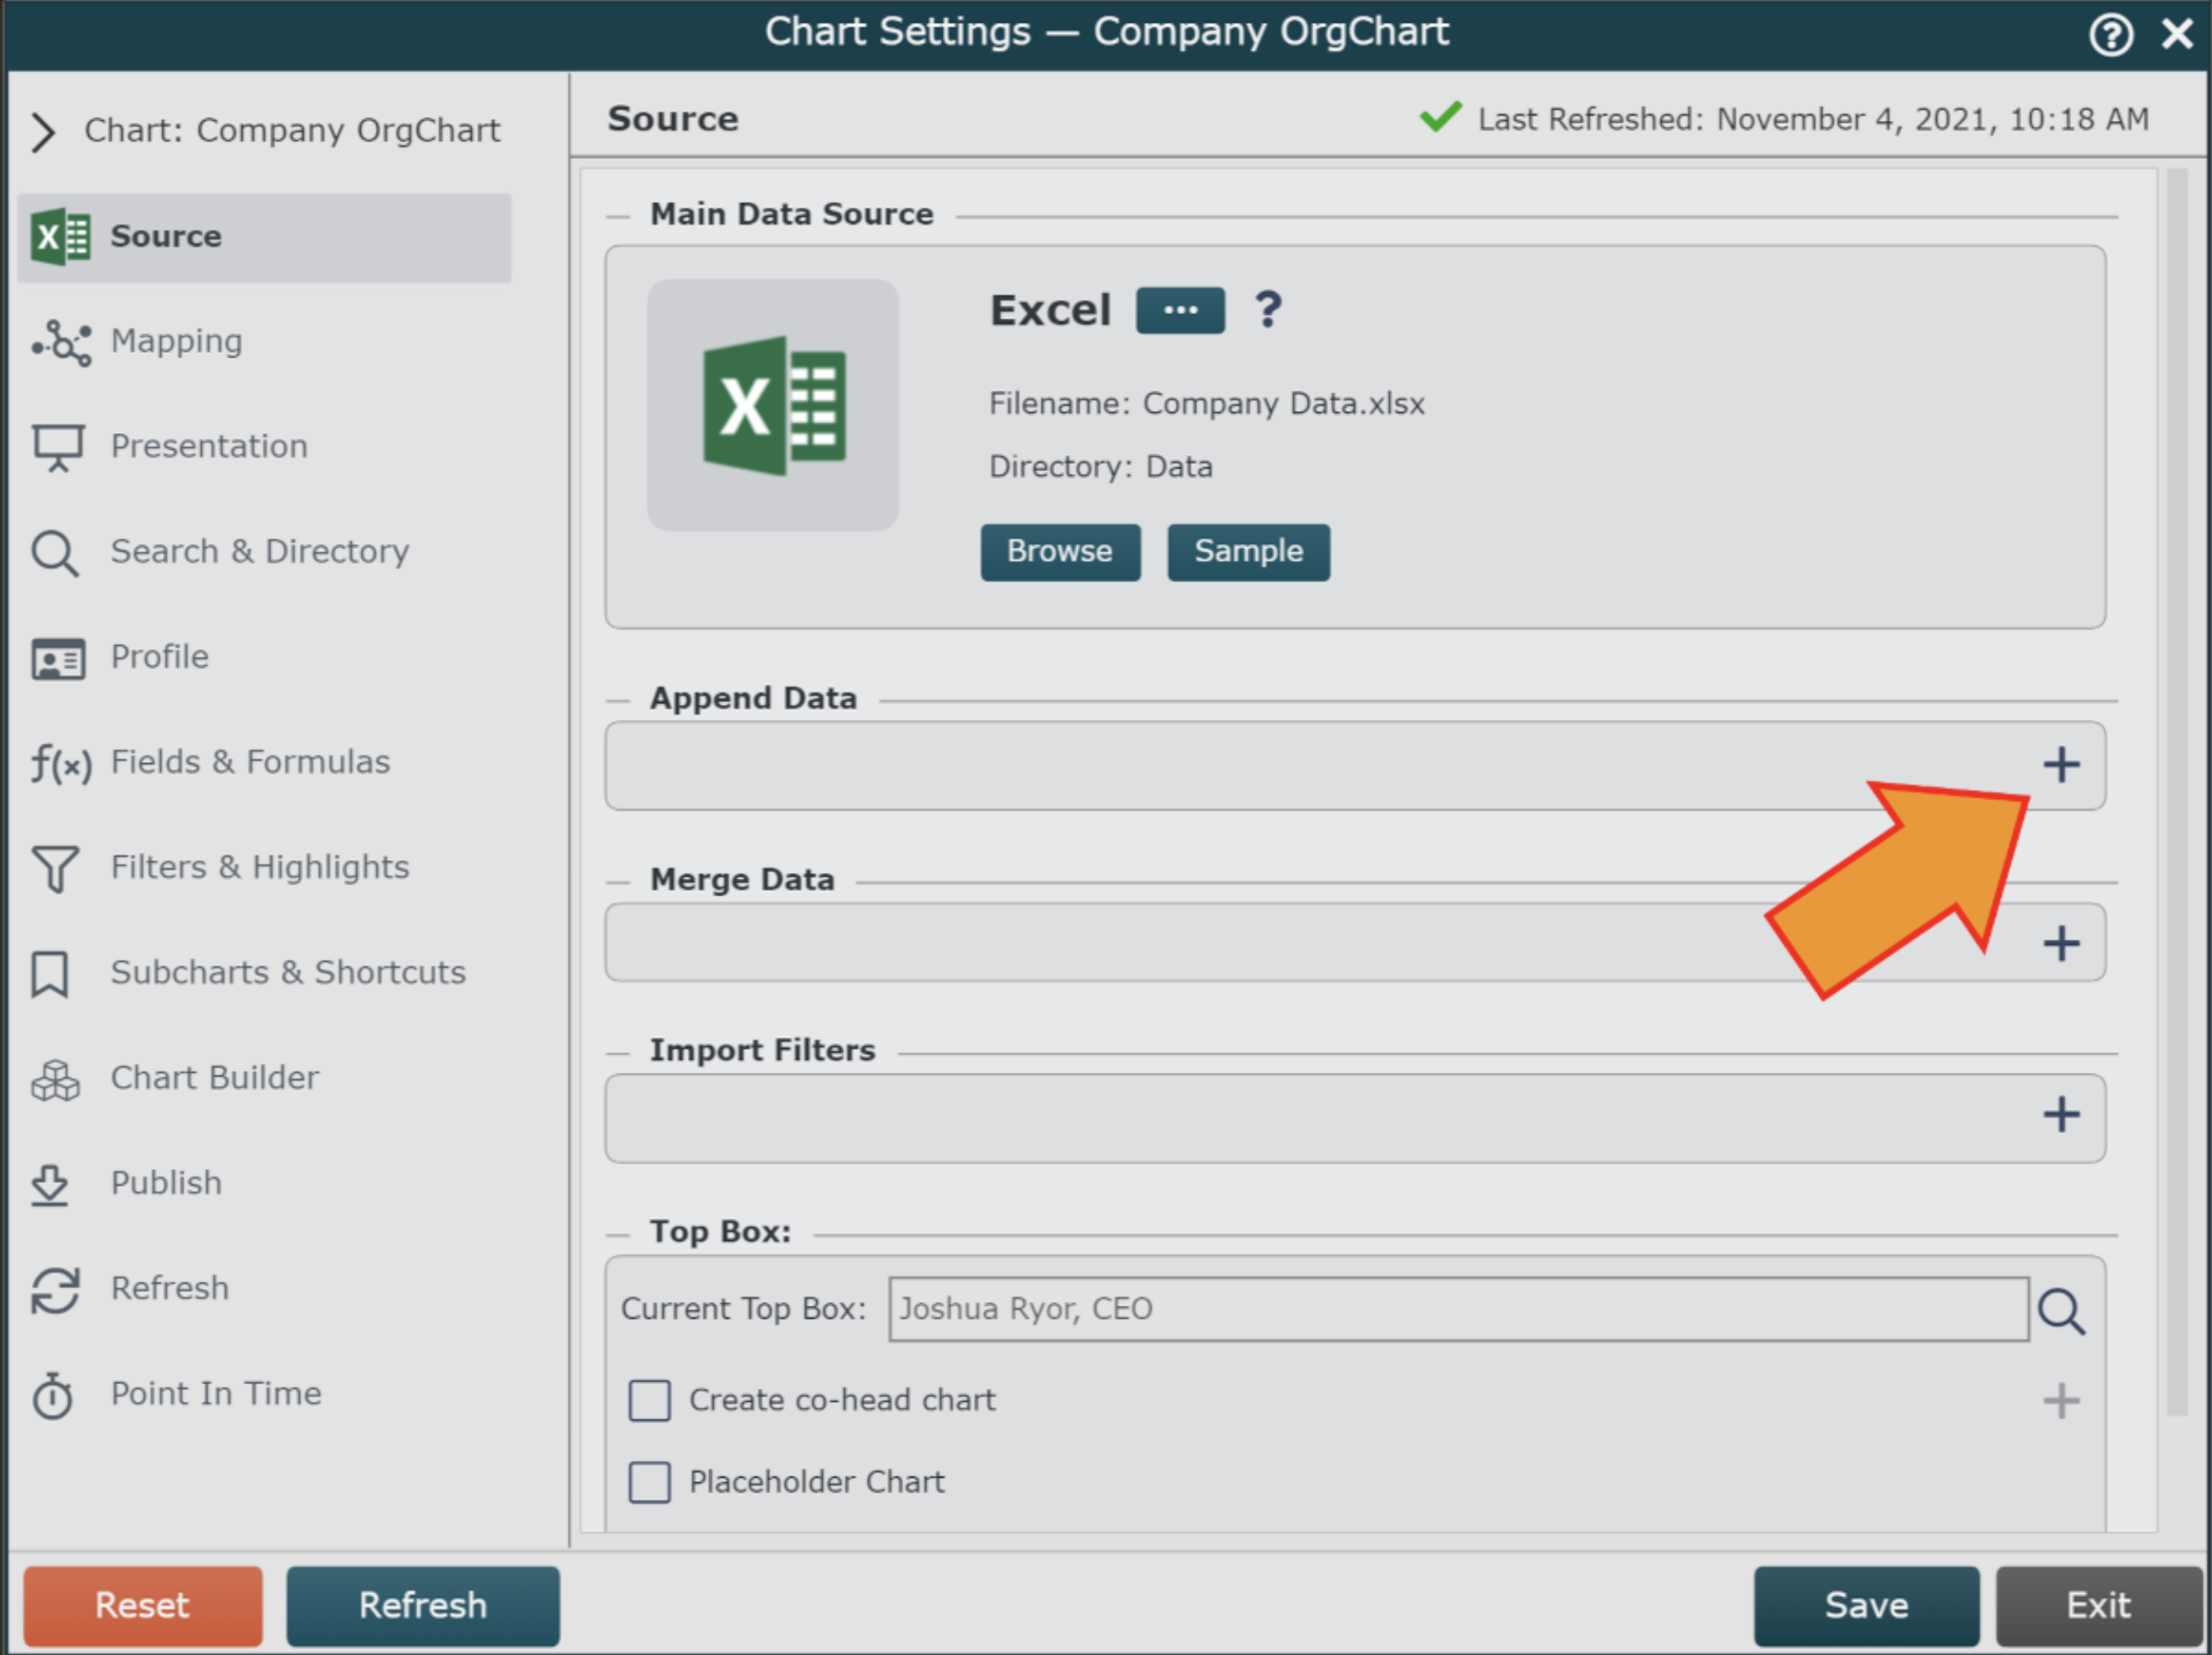Switch to the Mapping section
Image resolution: width=2212 pixels, height=1655 pixels.
coord(176,341)
